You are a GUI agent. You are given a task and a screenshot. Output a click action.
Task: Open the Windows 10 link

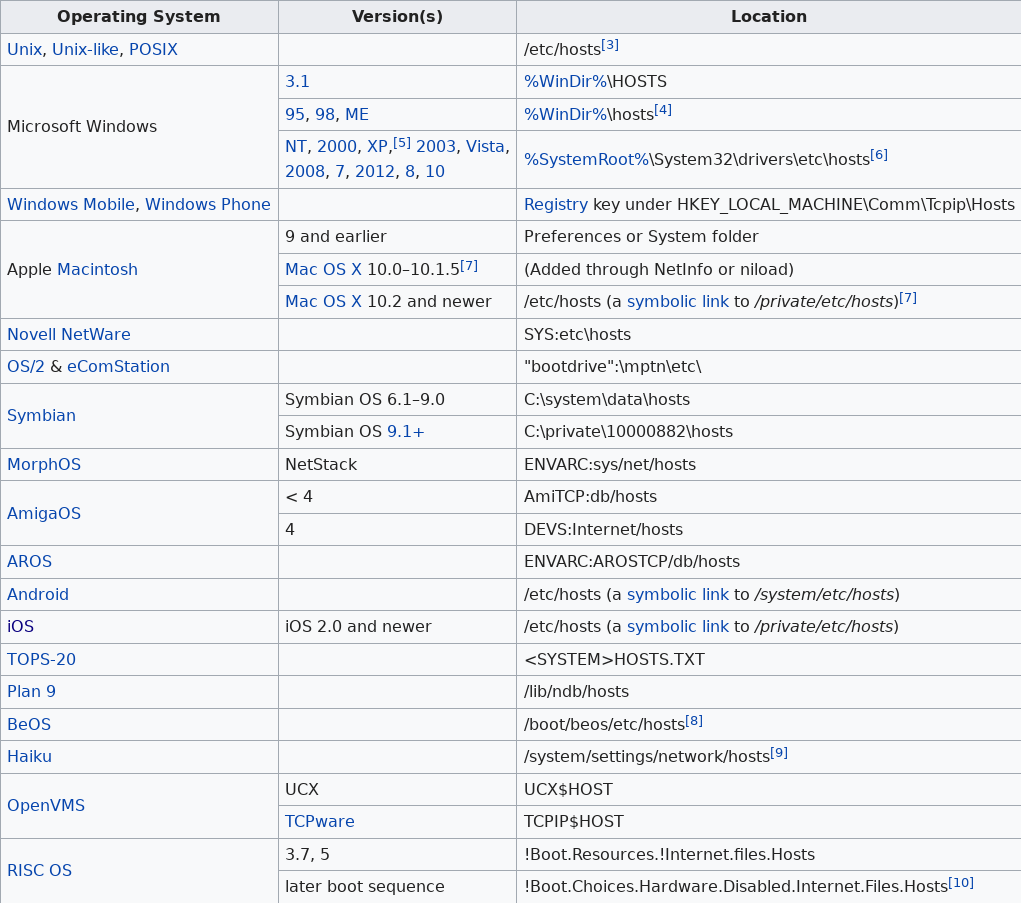tap(435, 171)
